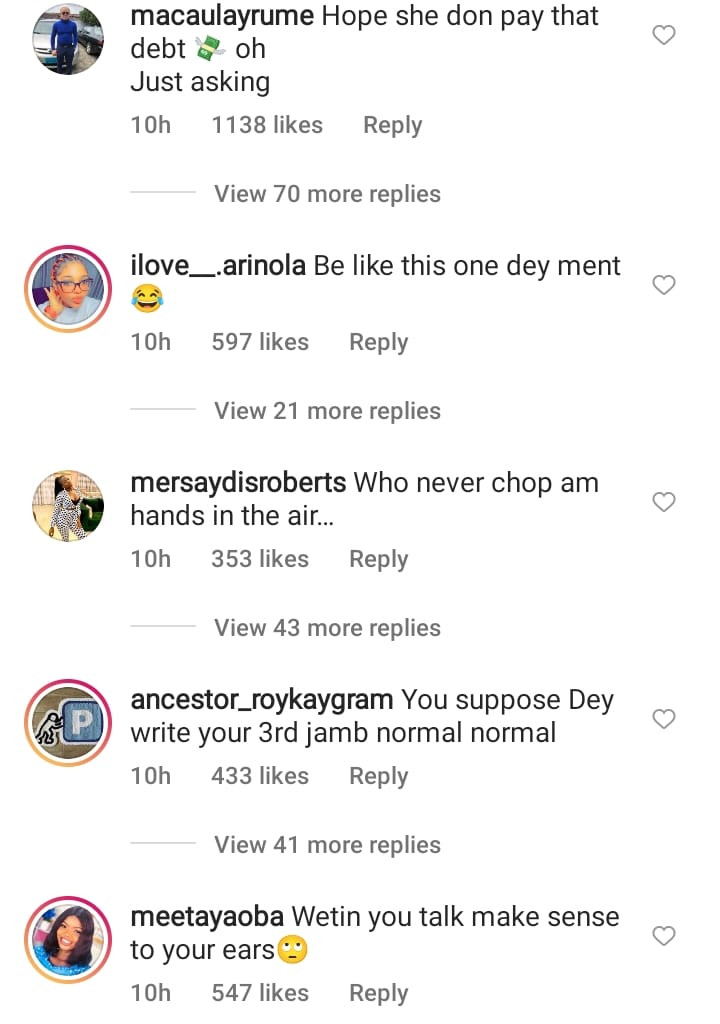Screen dimensions: 720x1024
Task: Heart the ancestor_roykaygram comment
Action: pyautogui.click(x=664, y=719)
